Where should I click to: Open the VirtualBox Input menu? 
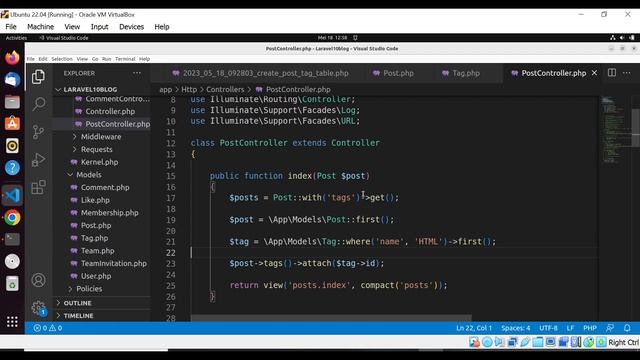(x=99, y=27)
